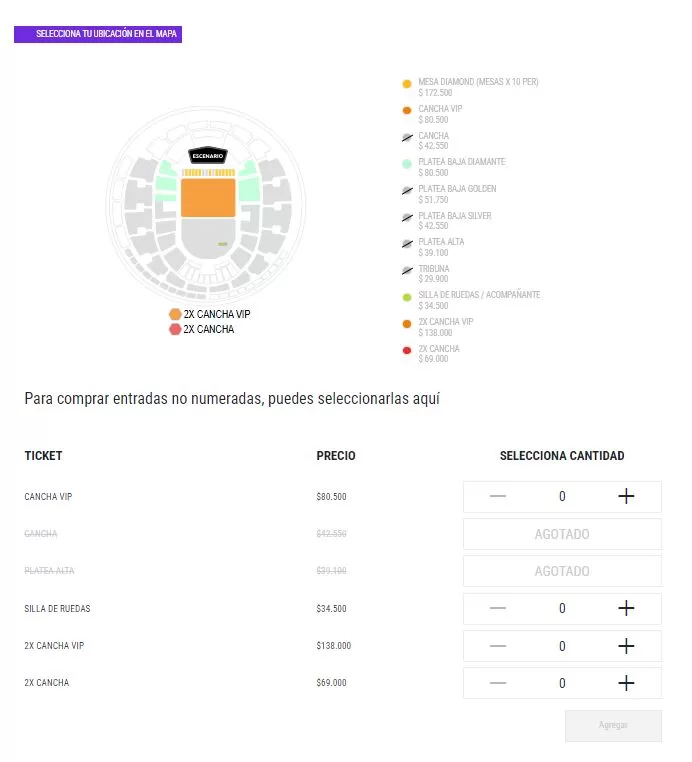Decrease CANCHA VIP ticket quantity with minus
Image resolution: width=692 pixels, height=762 pixels.
point(498,496)
